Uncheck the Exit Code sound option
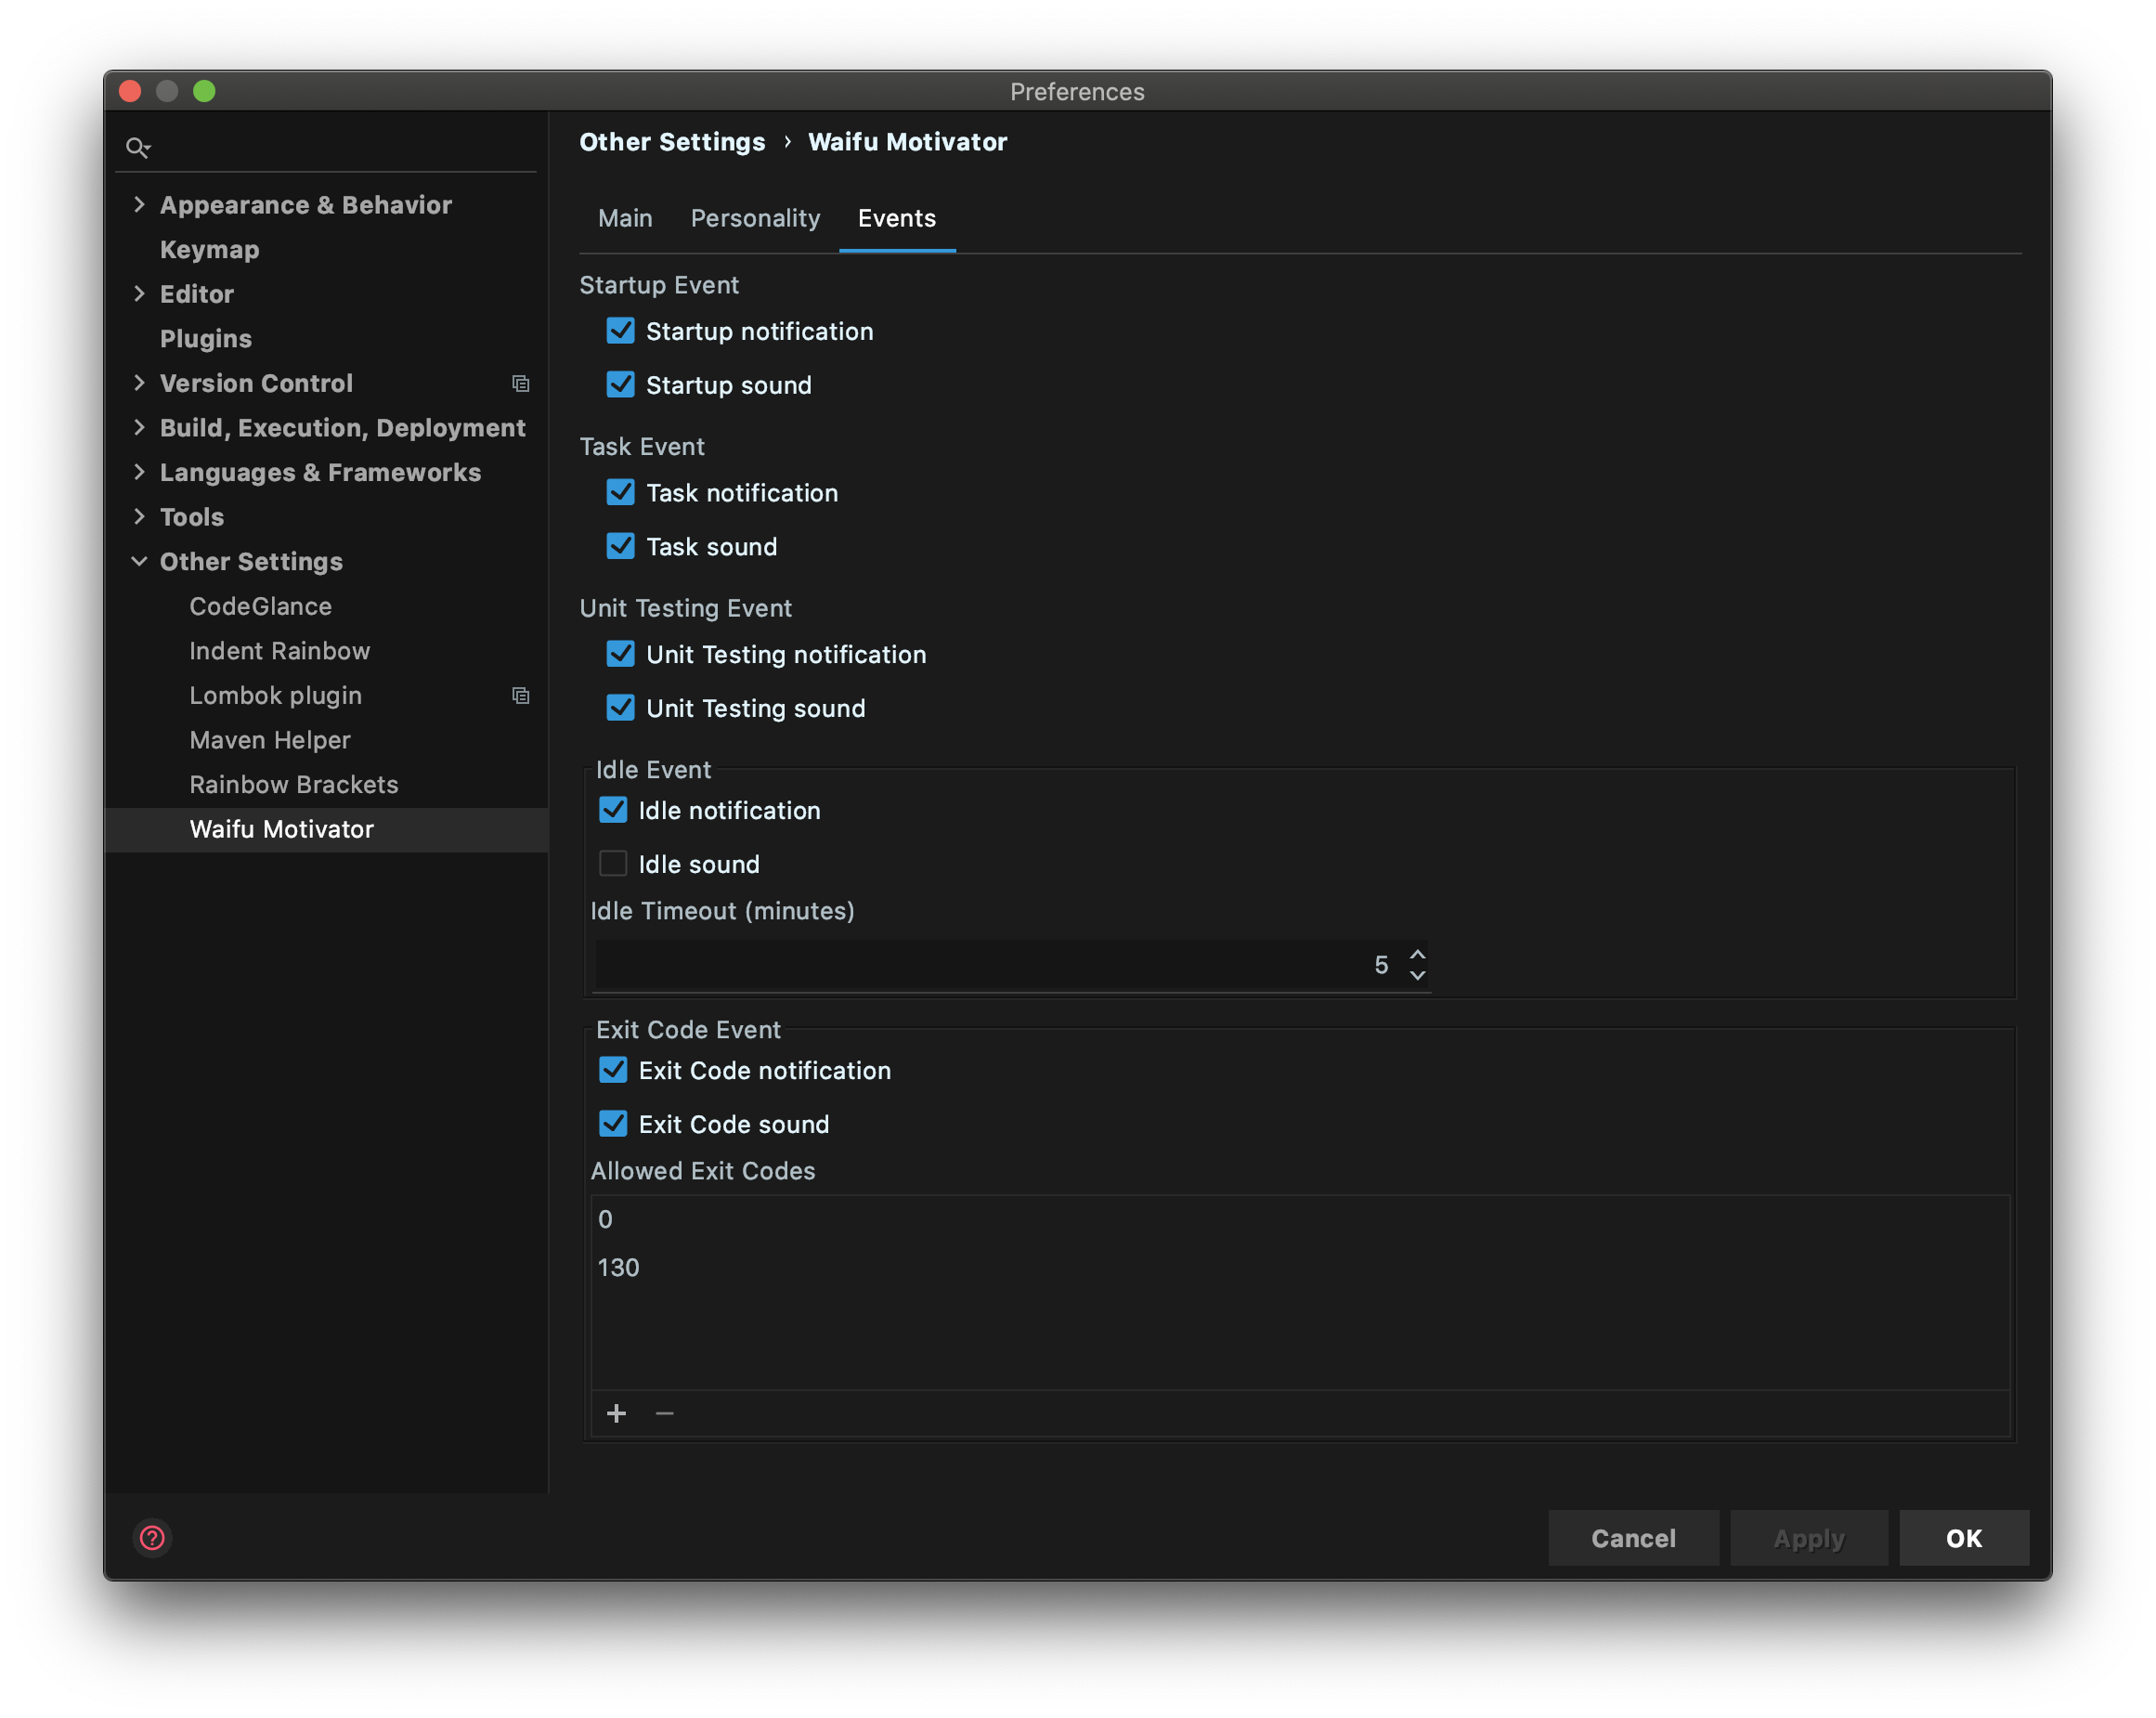The height and width of the screenshot is (1718, 2156). [x=613, y=1124]
